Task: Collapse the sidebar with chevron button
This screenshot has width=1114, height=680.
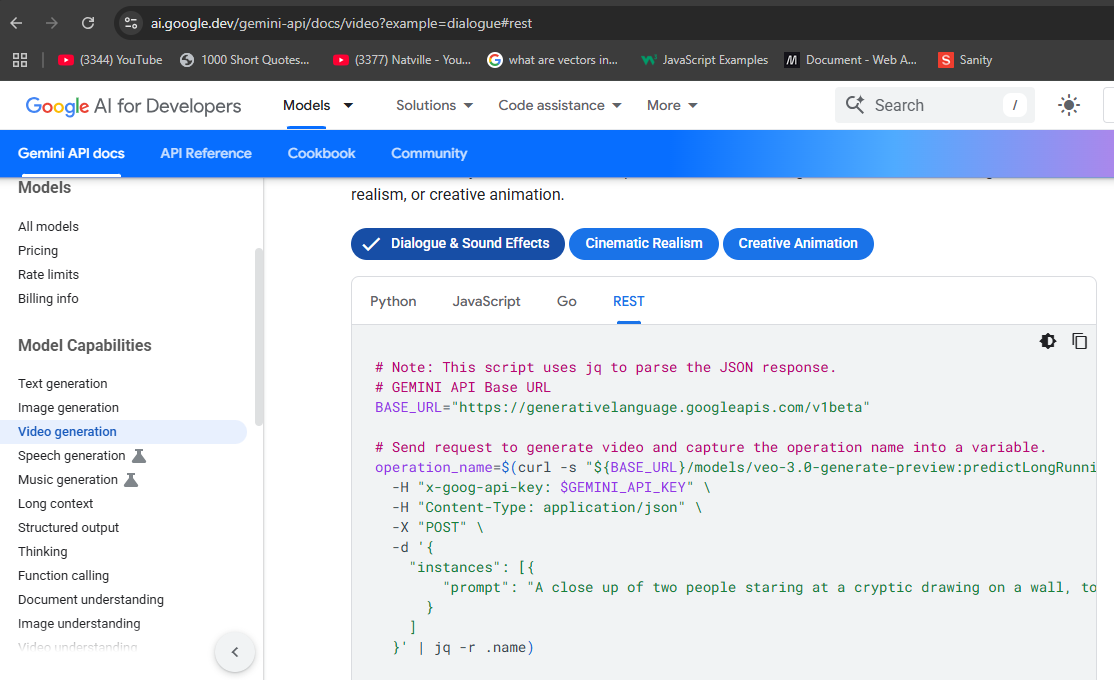Action: [235, 652]
